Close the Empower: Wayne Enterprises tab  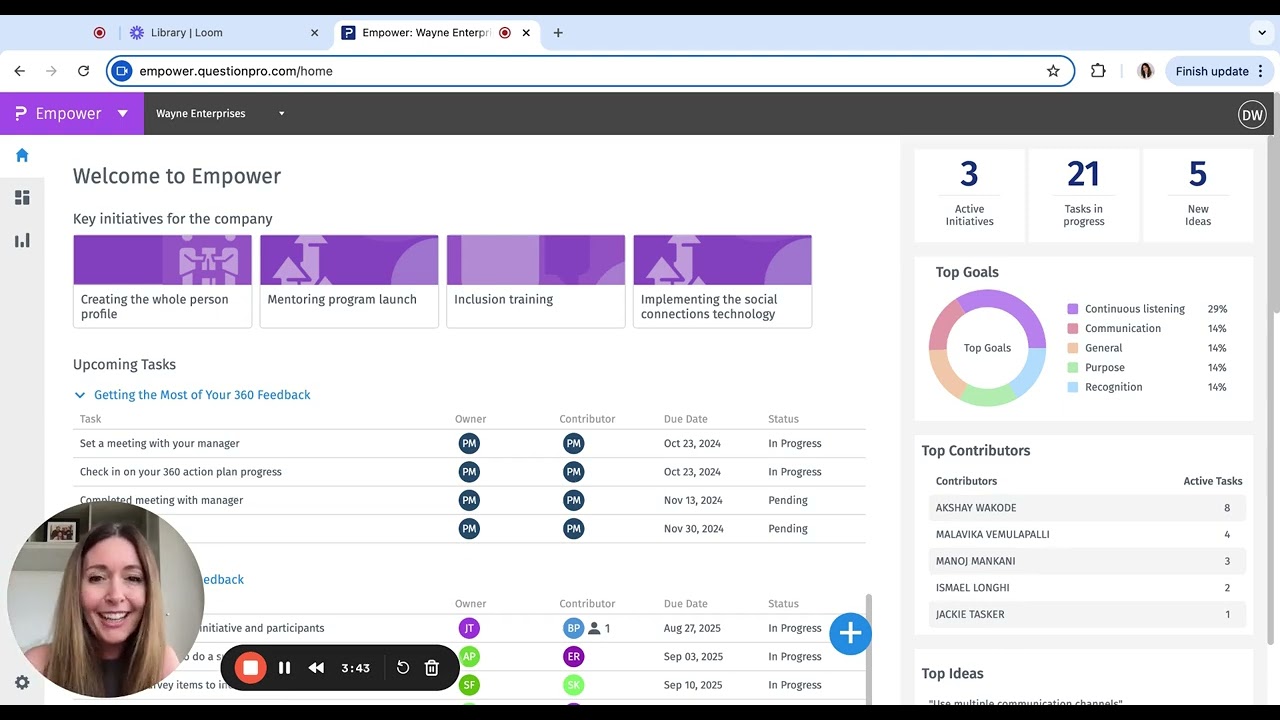point(526,32)
